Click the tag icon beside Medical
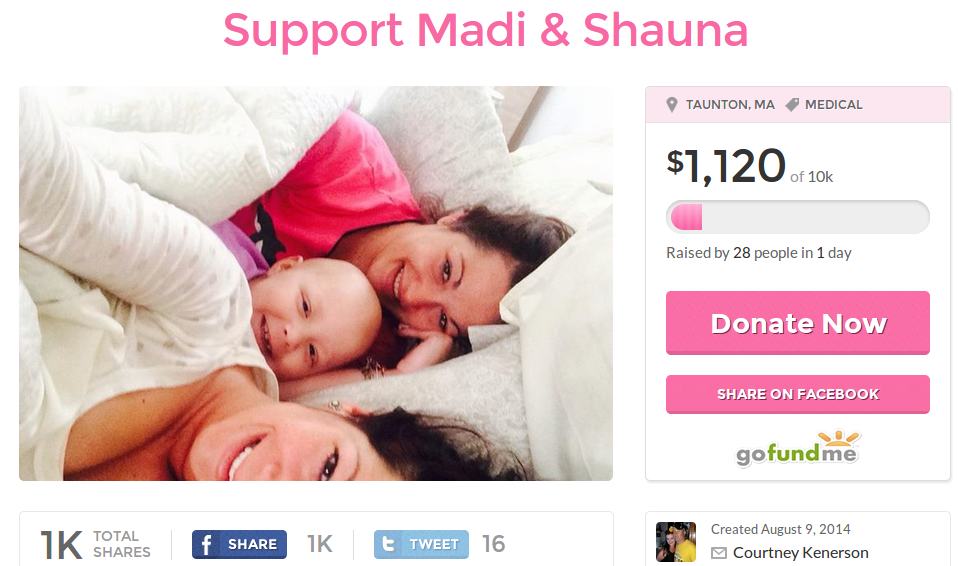 point(792,105)
